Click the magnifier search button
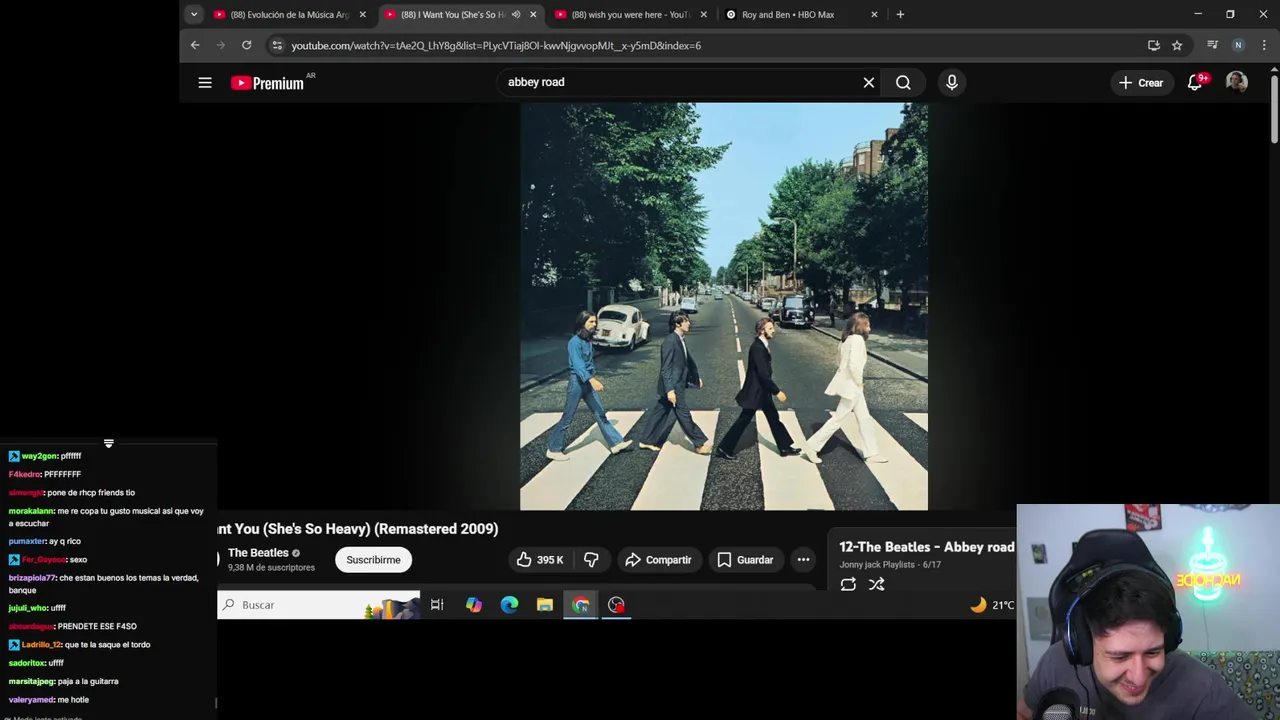The width and height of the screenshot is (1280, 720). pyautogui.click(x=903, y=83)
